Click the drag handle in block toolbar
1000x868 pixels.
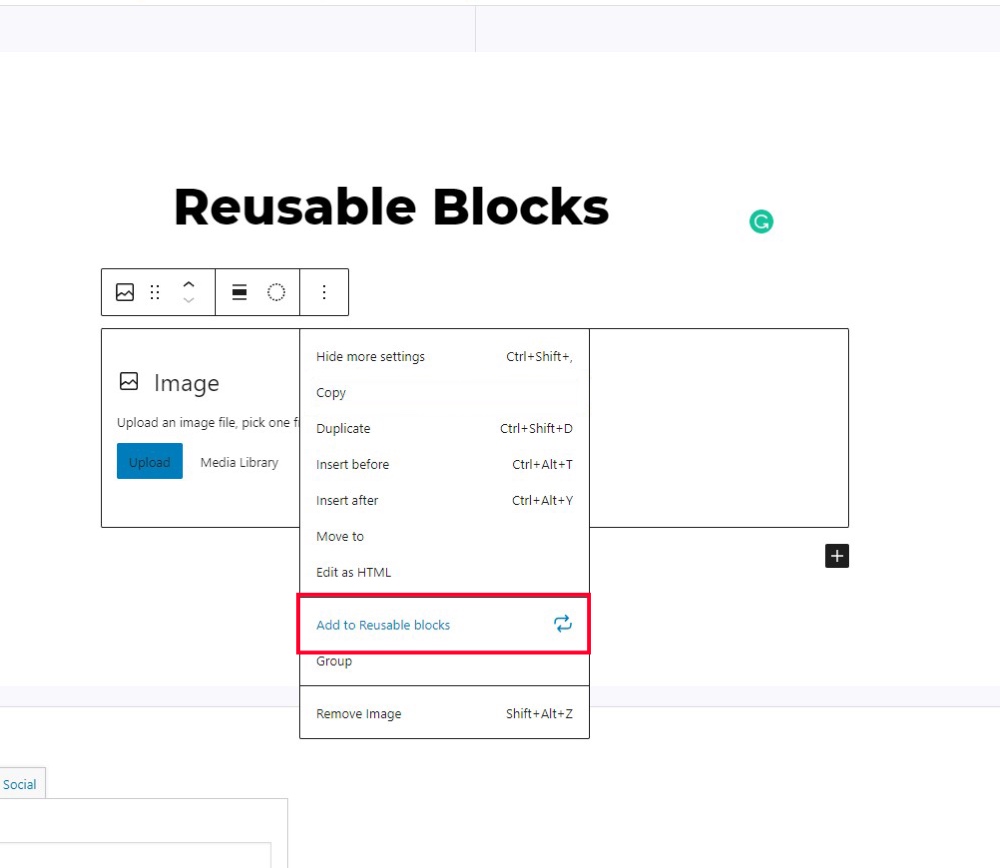point(155,292)
